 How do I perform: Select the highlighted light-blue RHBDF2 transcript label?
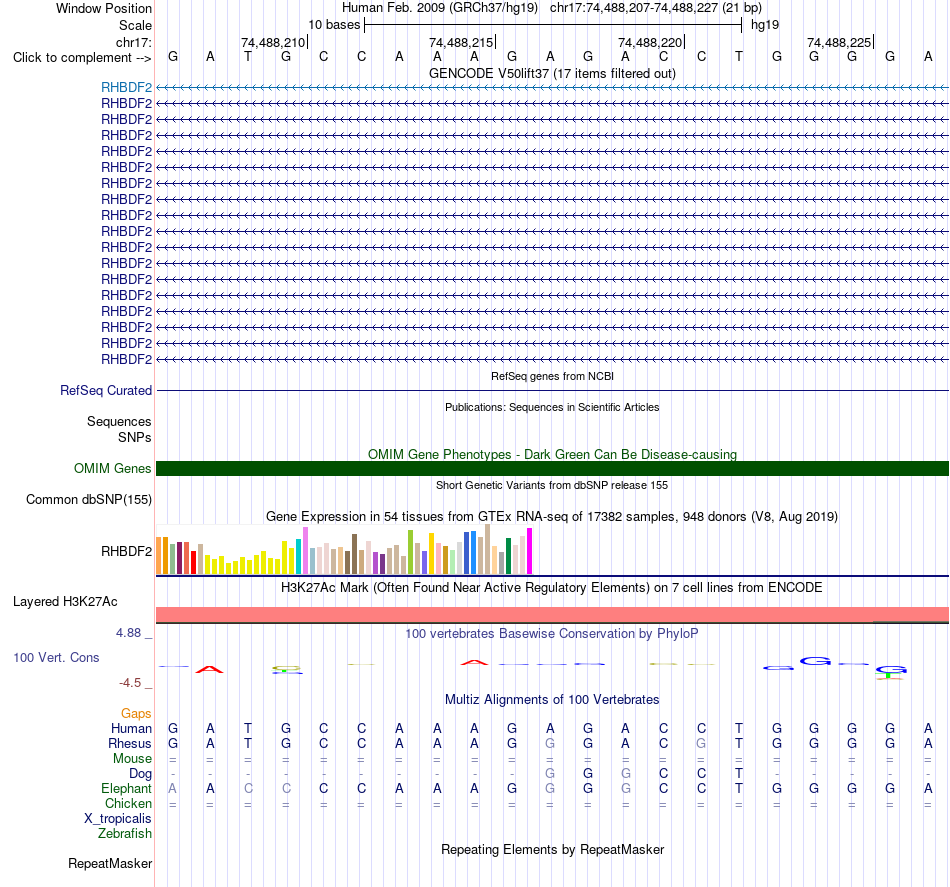coord(126,87)
